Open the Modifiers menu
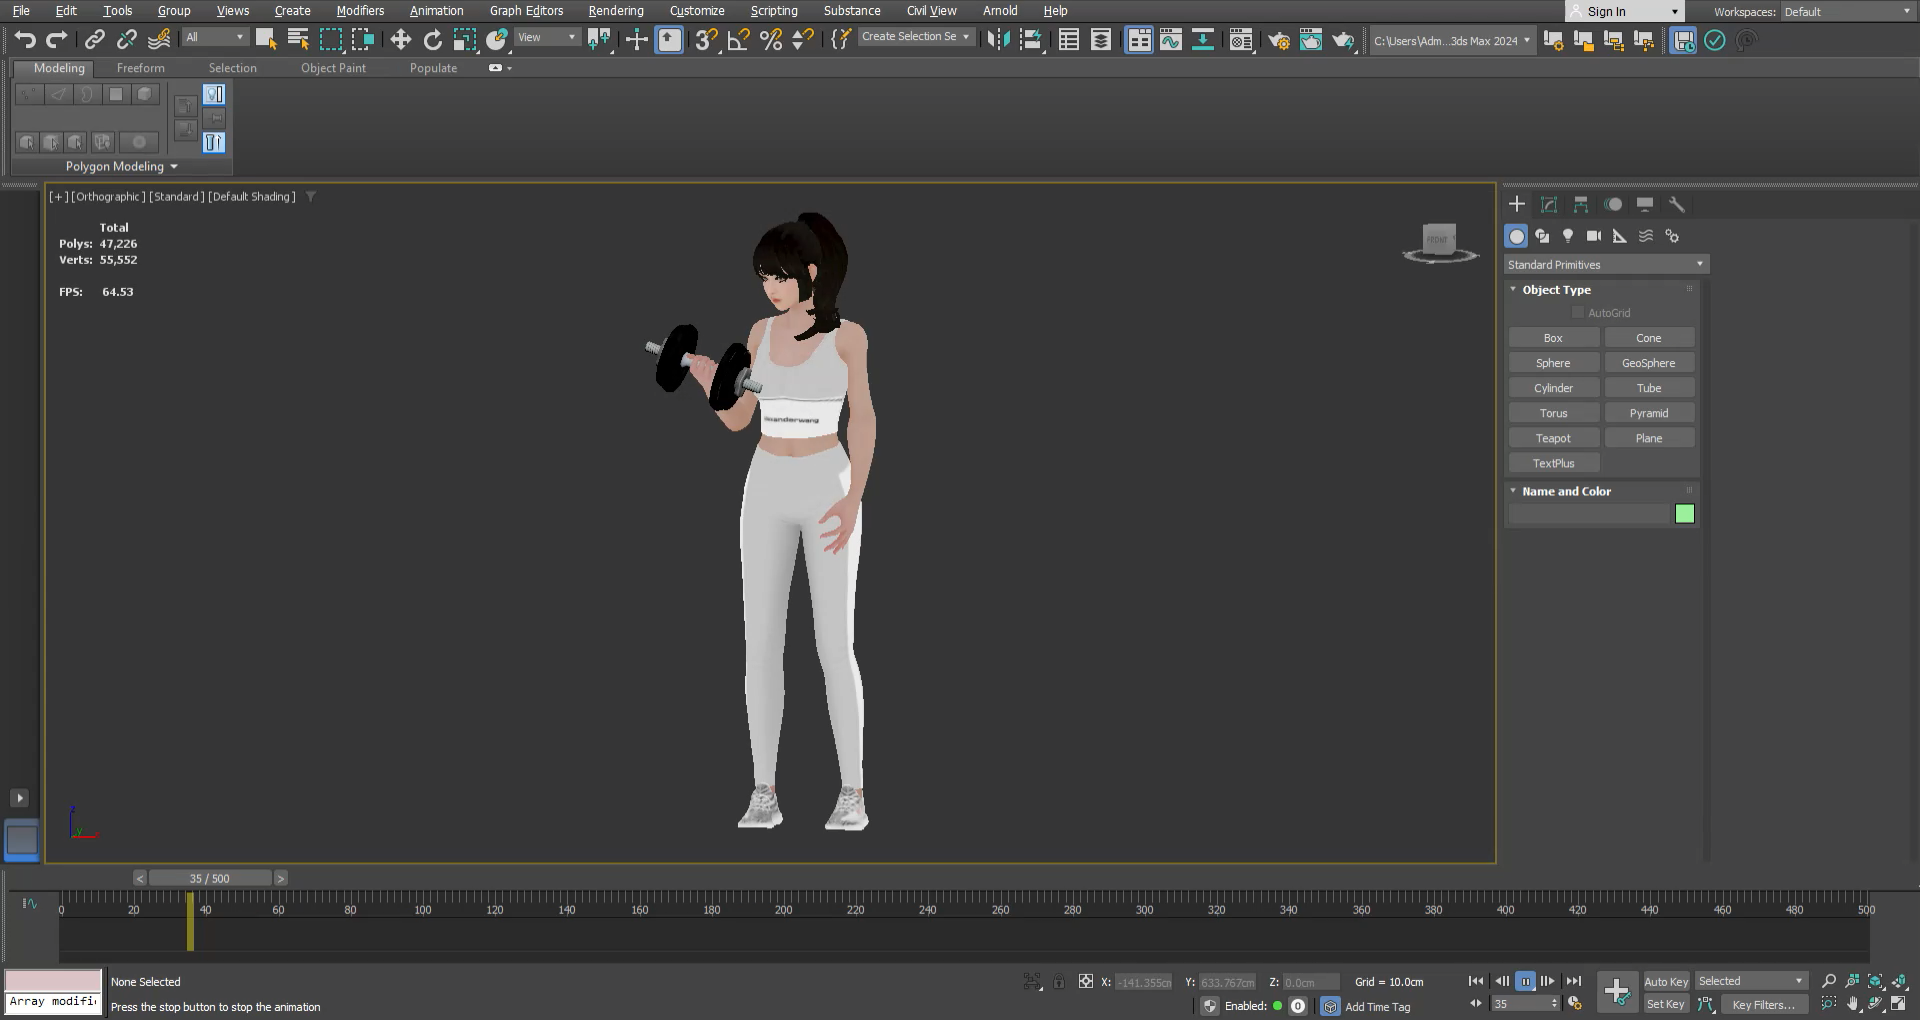This screenshot has height=1020, width=1920. pyautogui.click(x=360, y=11)
